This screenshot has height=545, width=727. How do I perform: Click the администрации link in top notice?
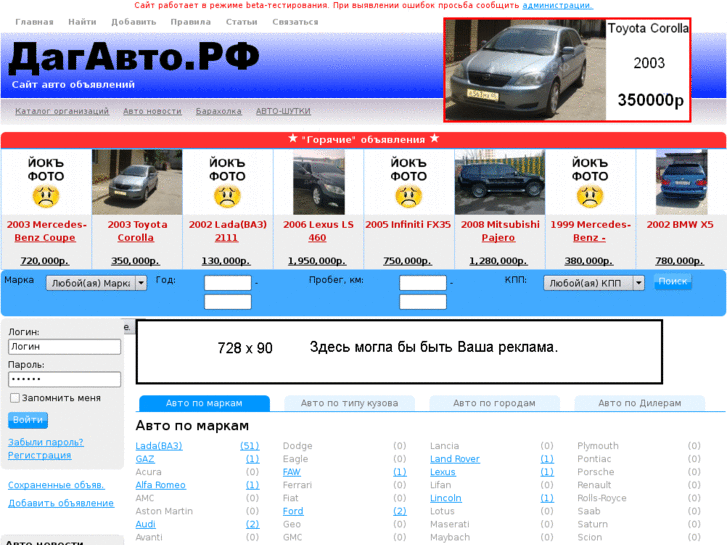(x=557, y=6)
